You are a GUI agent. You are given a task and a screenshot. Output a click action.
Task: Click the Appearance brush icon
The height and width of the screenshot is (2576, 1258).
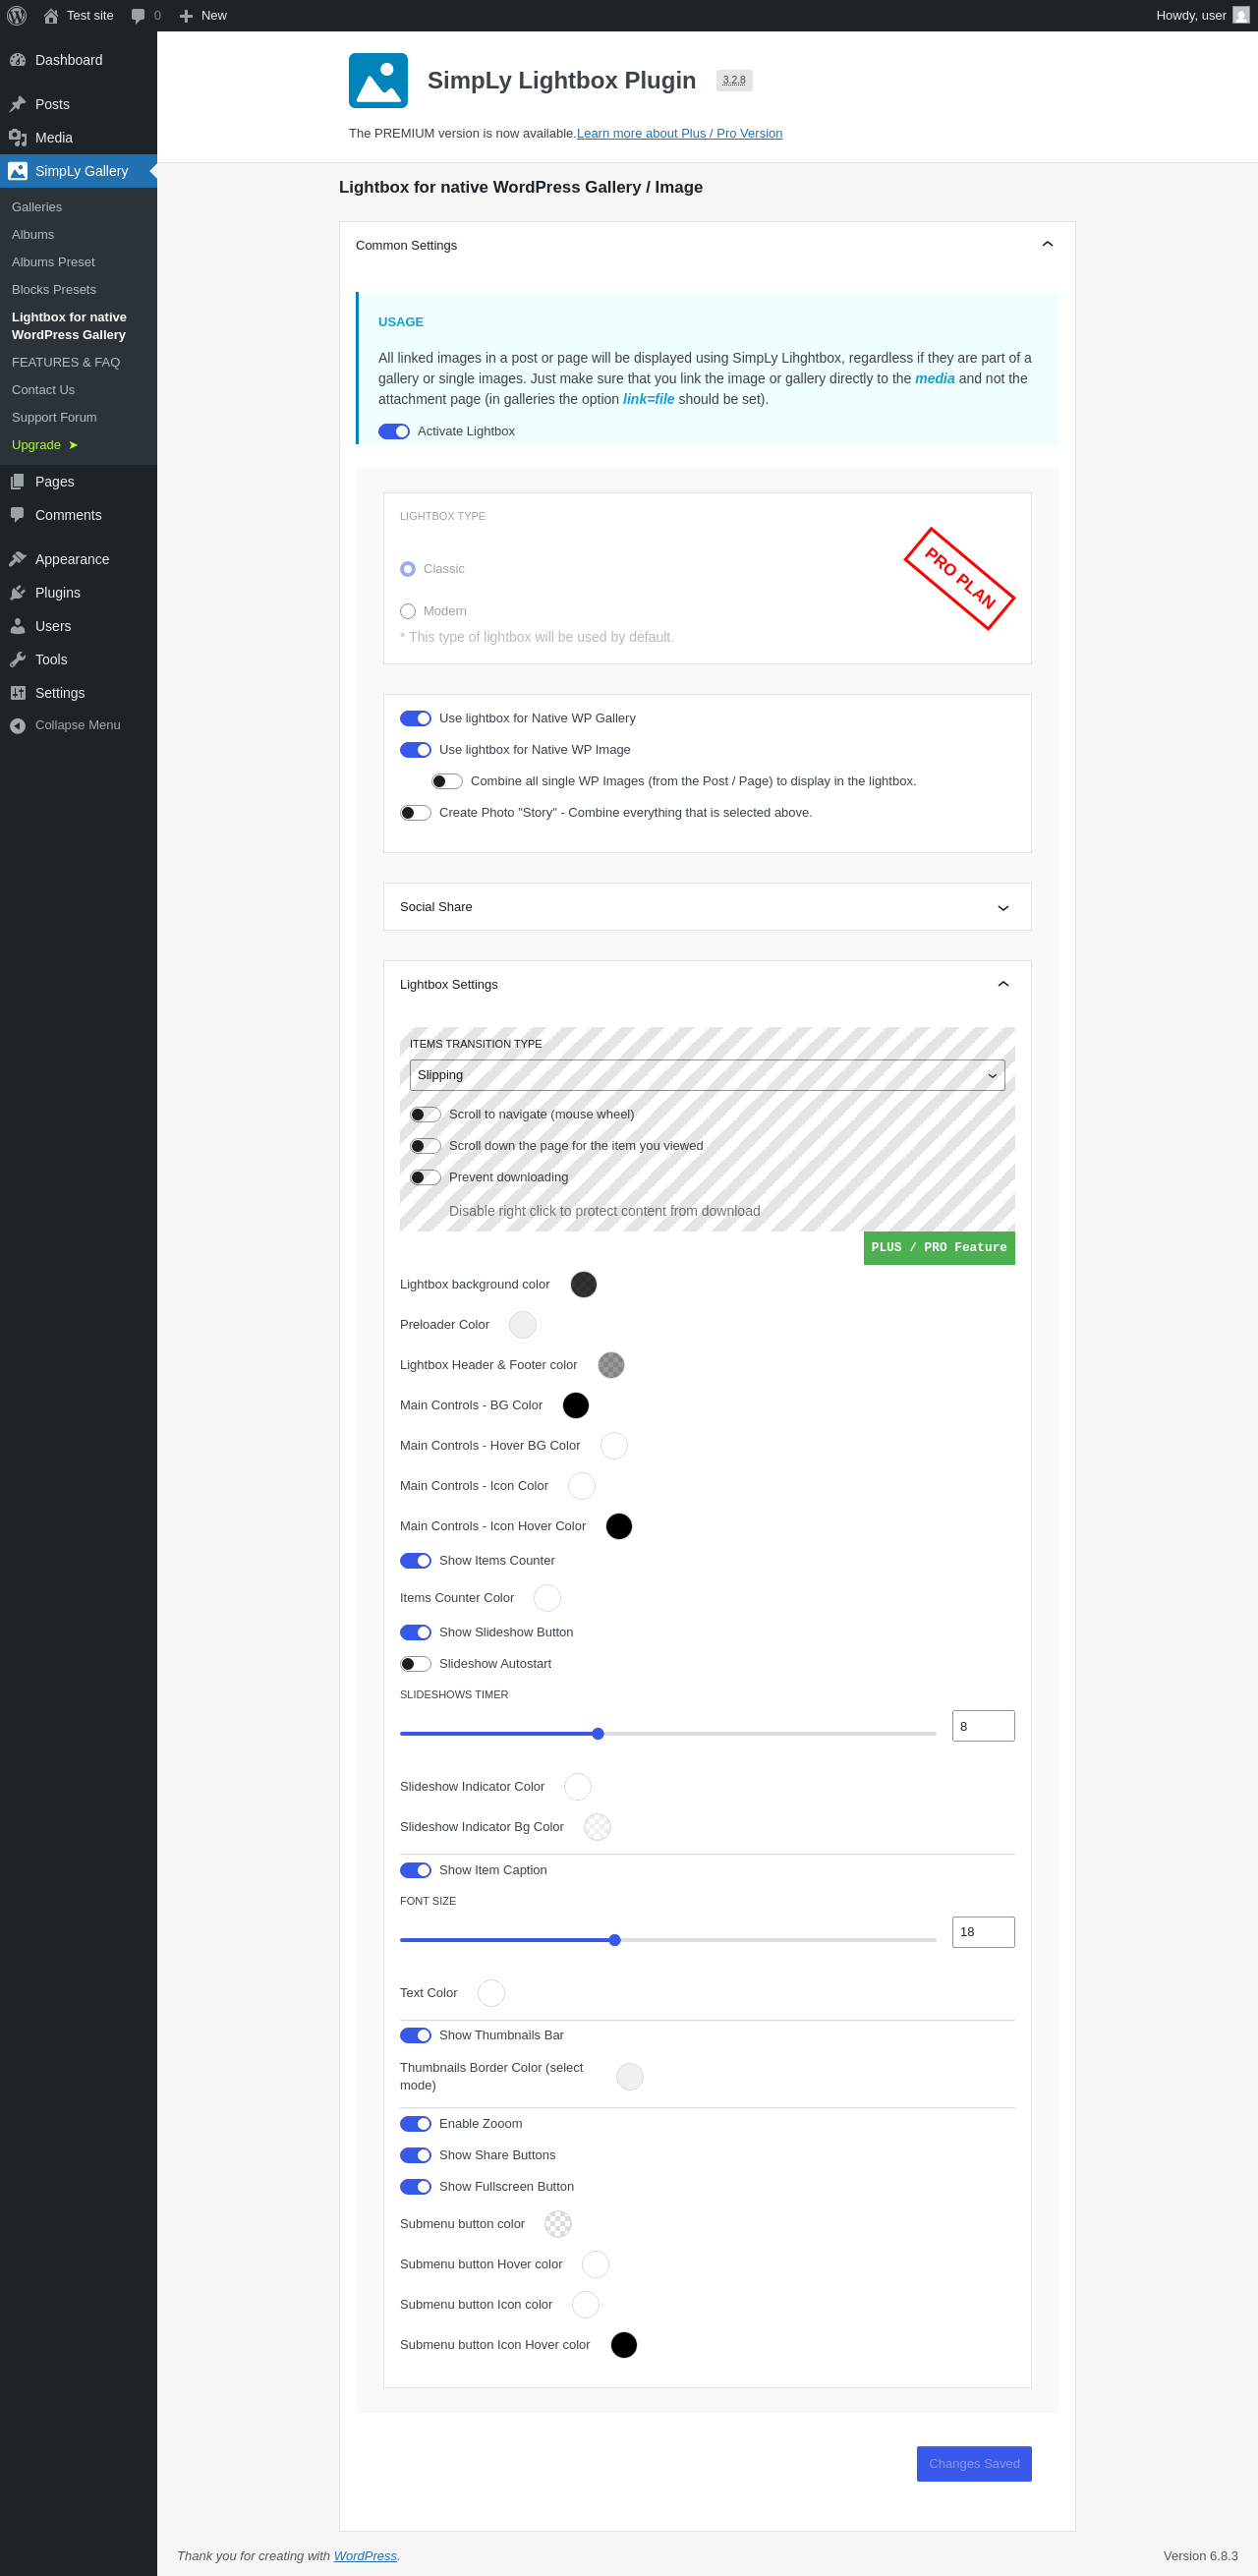18,559
